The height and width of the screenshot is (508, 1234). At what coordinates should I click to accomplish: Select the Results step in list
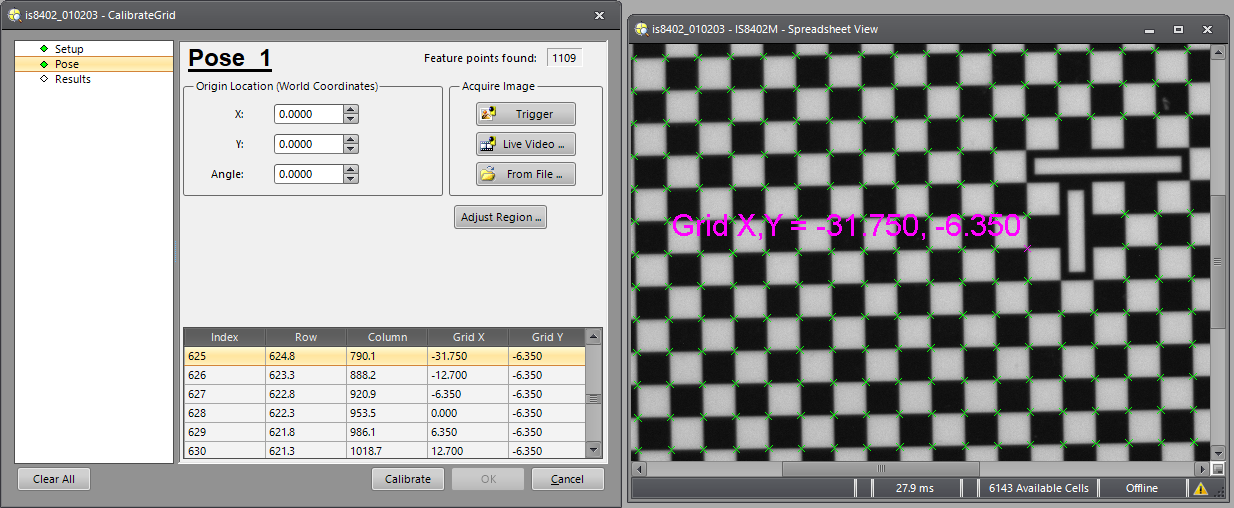pyautogui.click(x=72, y=79)
